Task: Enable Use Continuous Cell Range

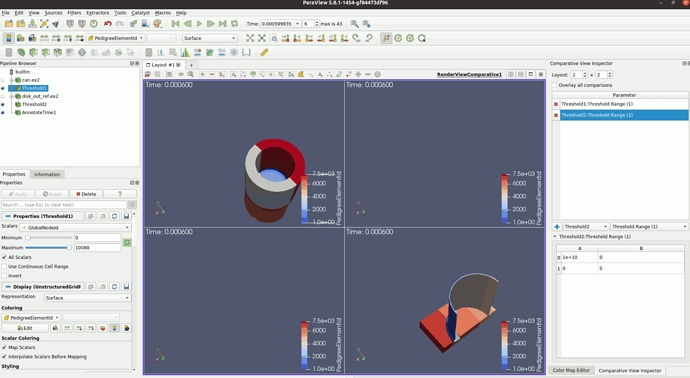Action: click(4, 267)
